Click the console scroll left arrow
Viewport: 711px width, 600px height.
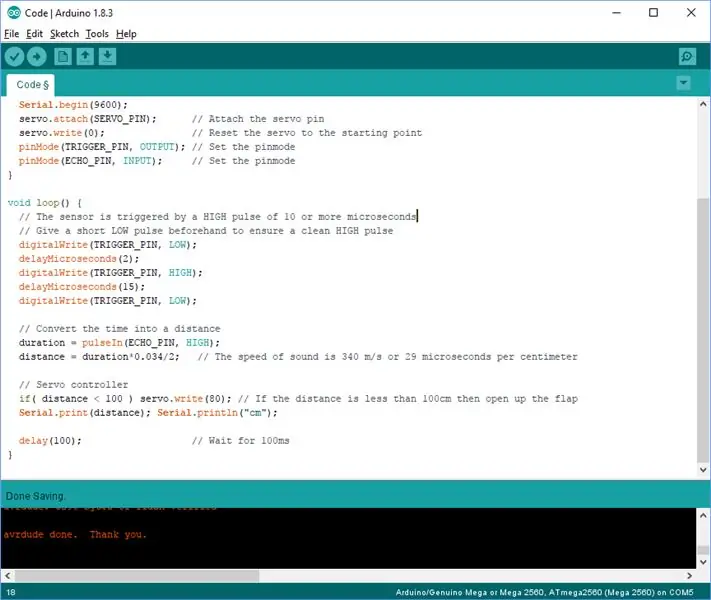tap(7, 576)
